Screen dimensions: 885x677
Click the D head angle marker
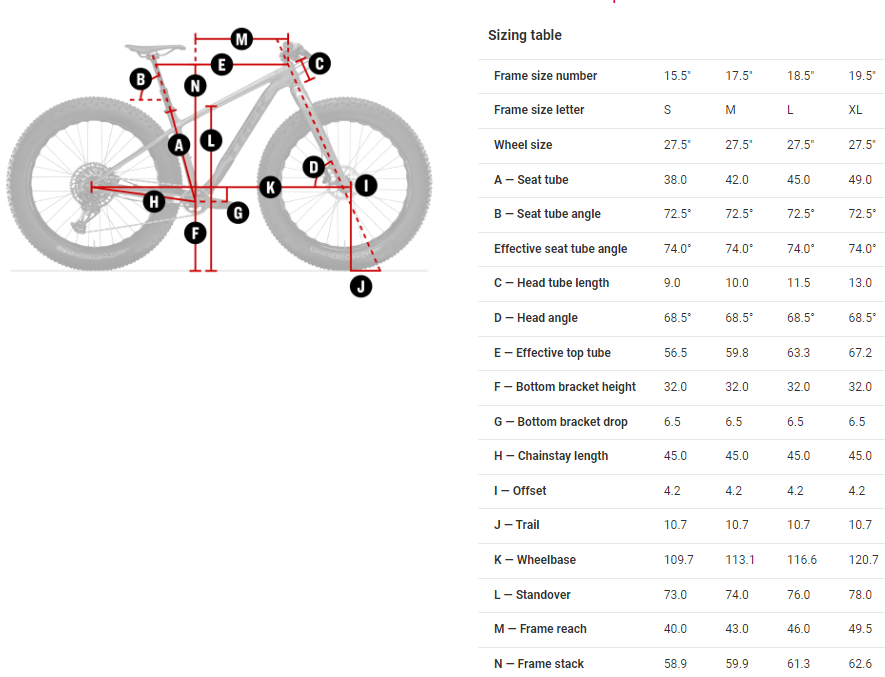[314, 166]
